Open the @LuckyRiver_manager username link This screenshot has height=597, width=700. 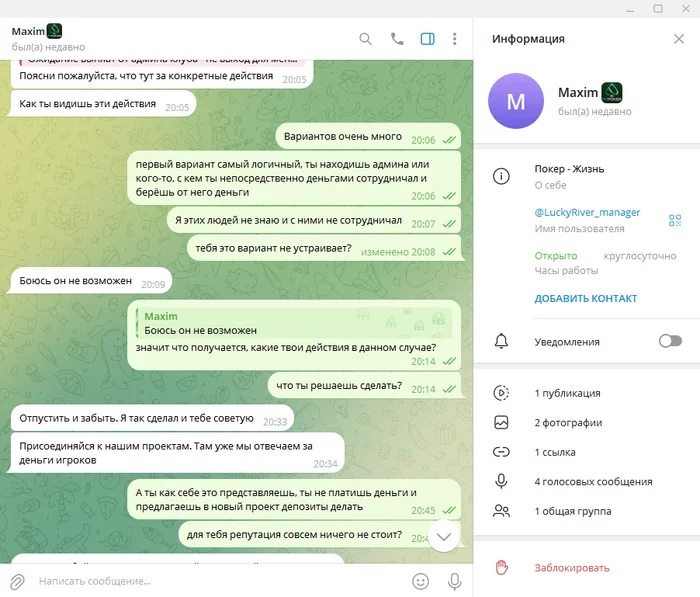coord(587,213)
